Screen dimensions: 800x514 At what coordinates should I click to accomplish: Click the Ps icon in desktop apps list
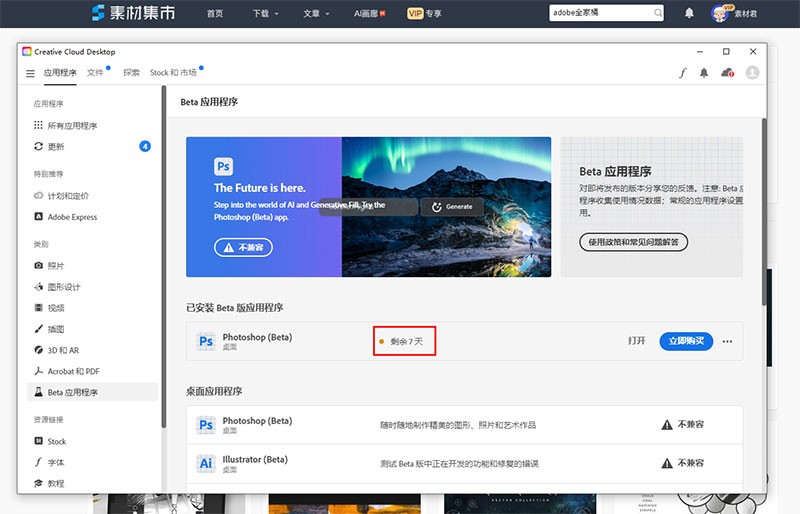coord(206,425)
